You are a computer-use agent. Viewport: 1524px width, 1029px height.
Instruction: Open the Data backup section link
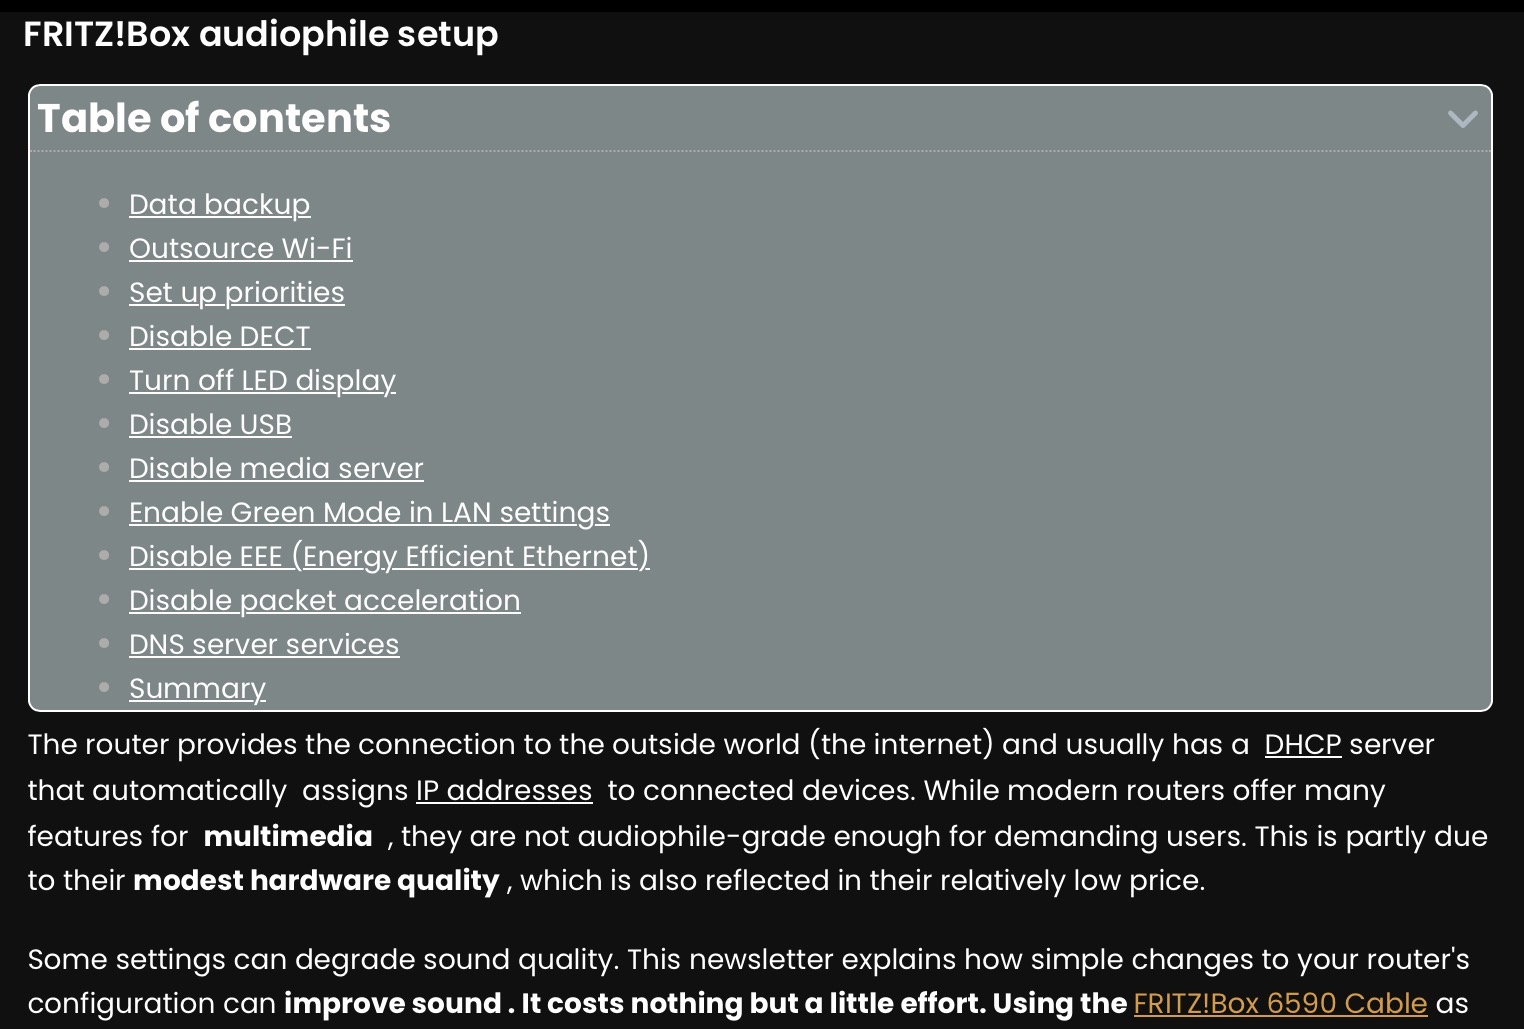point(219,204)
